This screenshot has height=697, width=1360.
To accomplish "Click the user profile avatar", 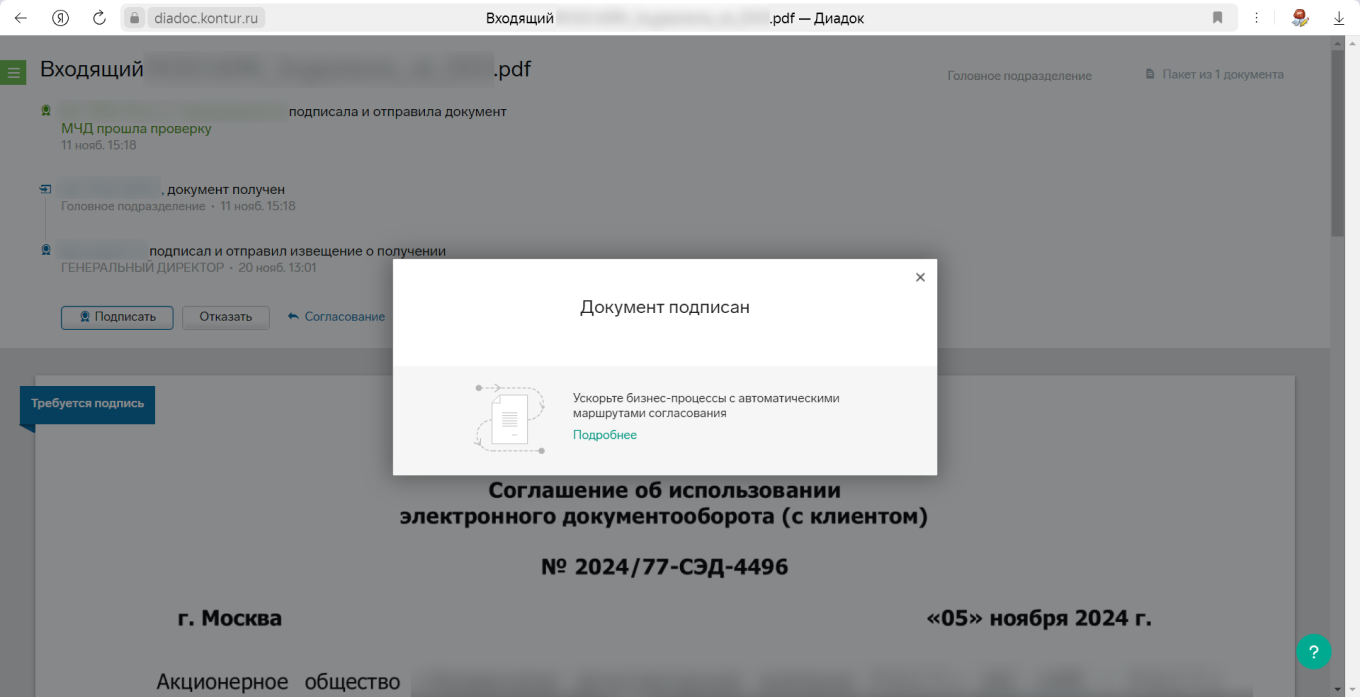I will (1298, 17).
